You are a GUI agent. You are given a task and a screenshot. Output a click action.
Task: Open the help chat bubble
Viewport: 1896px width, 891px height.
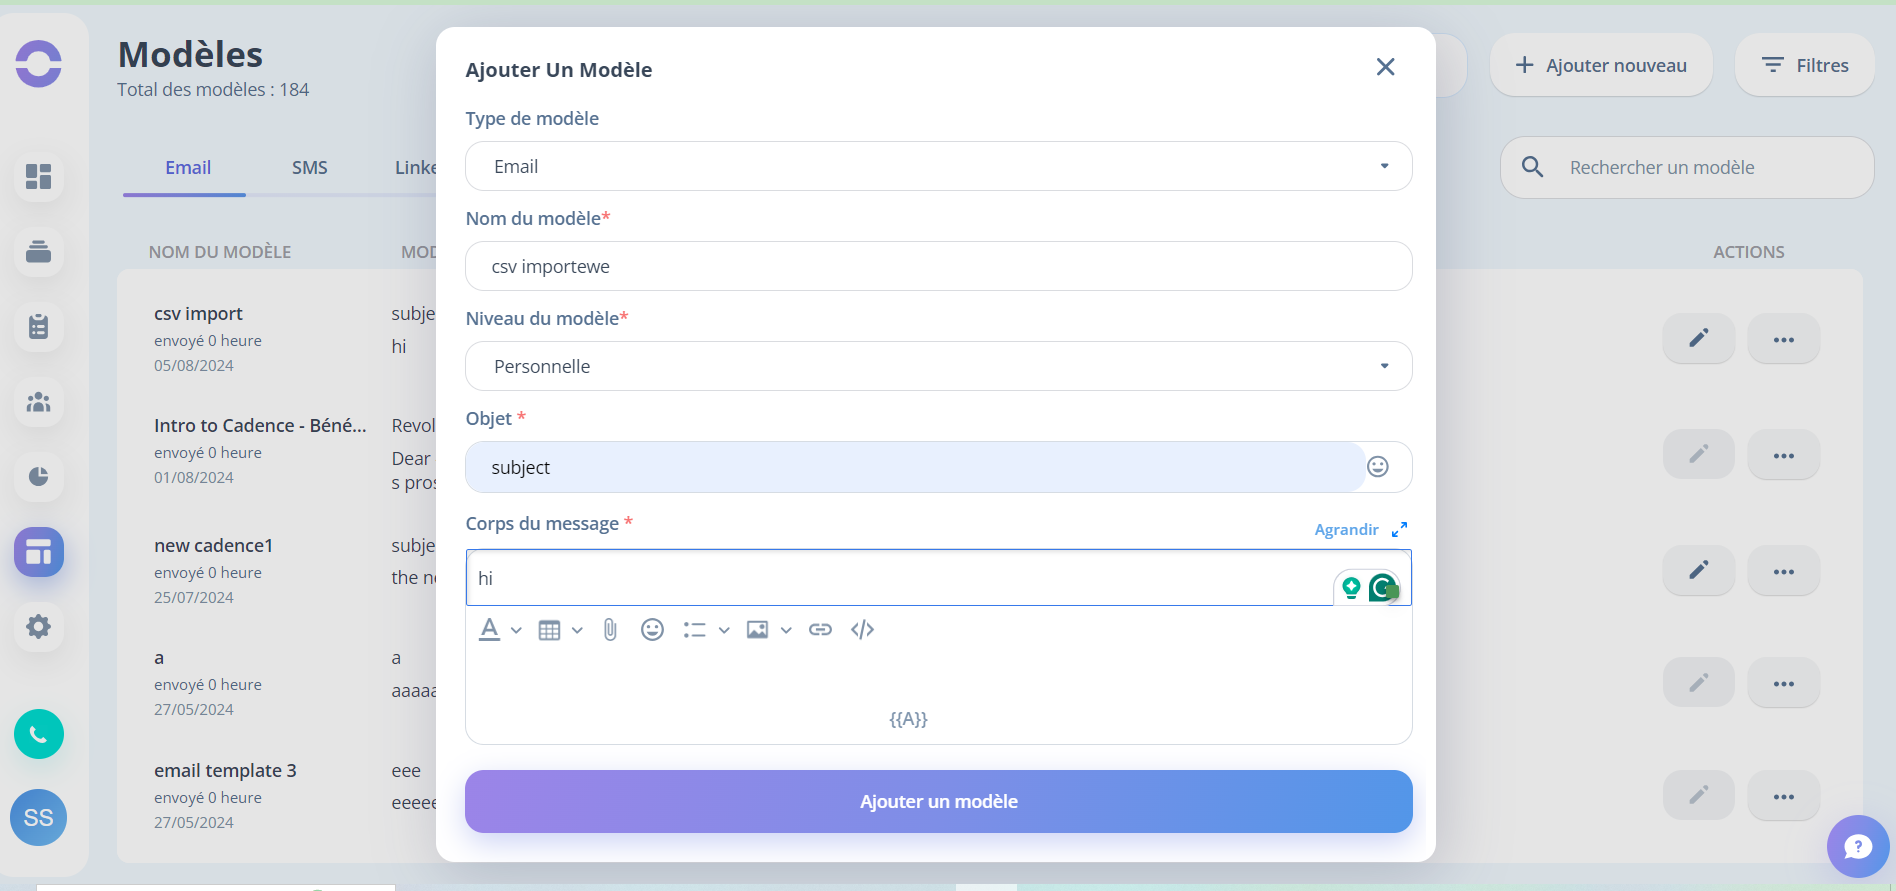1857,846
